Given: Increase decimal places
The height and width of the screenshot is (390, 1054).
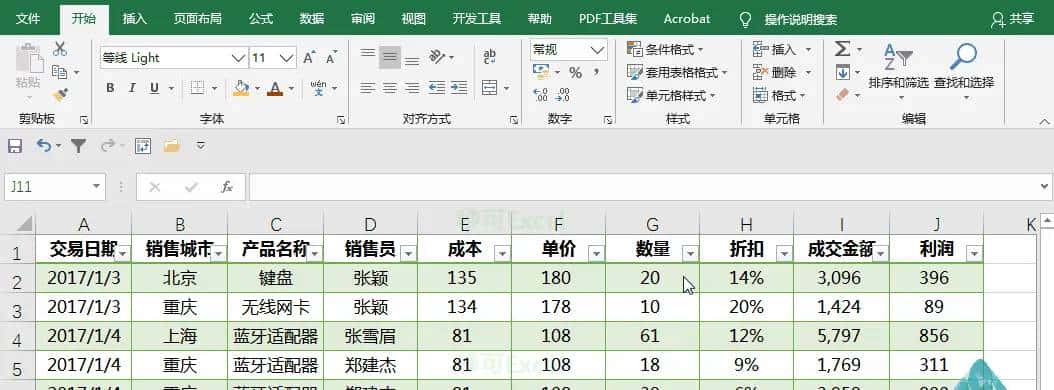Looking at the screenshot, I should coord(540,95).
